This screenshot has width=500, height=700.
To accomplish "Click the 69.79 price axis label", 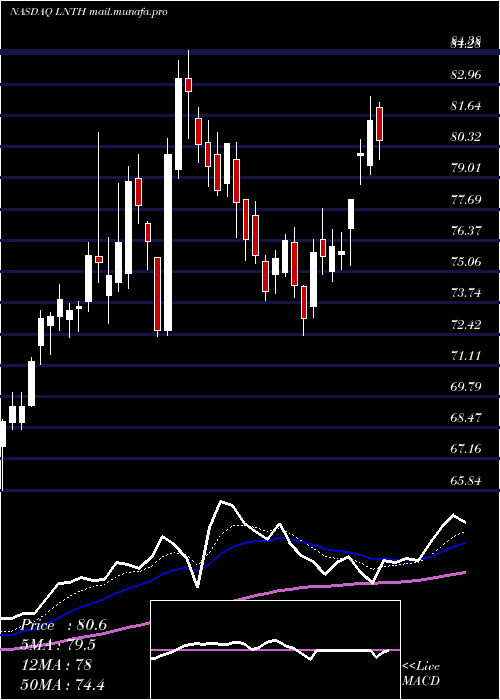I will tap(466, 386).
